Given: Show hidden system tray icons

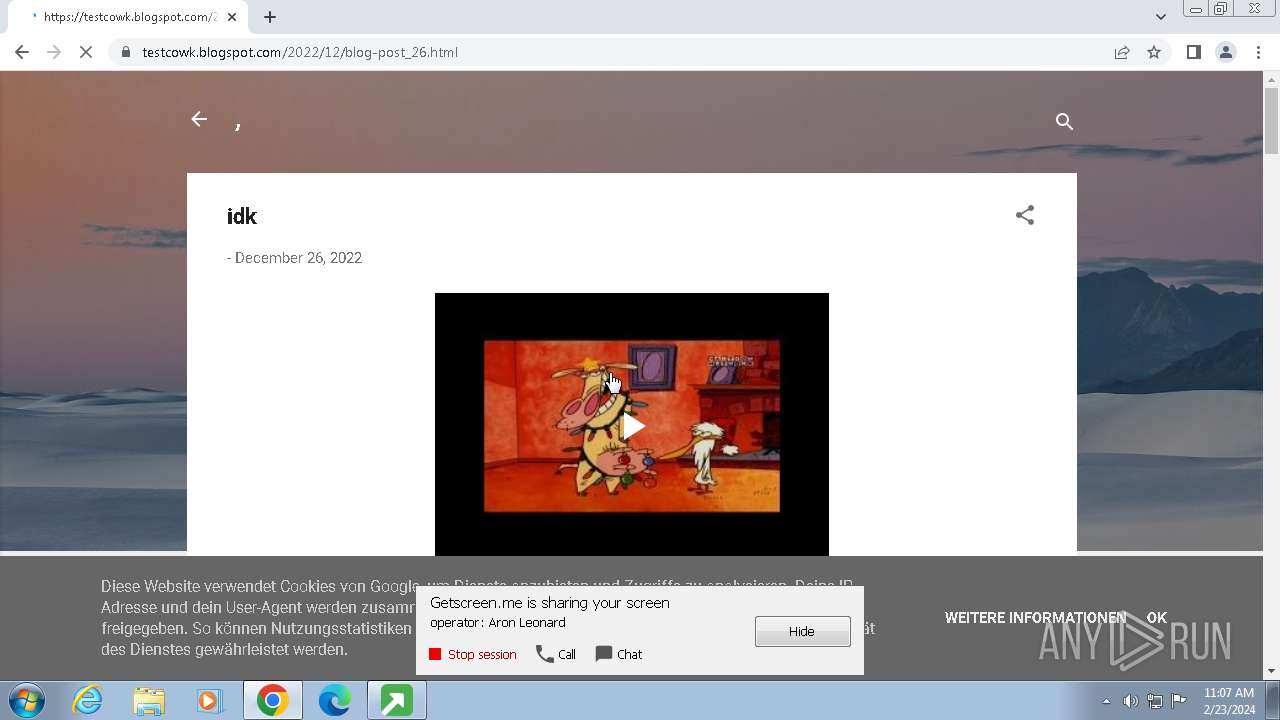Looking at the screenshot, I should [1106, 701].
